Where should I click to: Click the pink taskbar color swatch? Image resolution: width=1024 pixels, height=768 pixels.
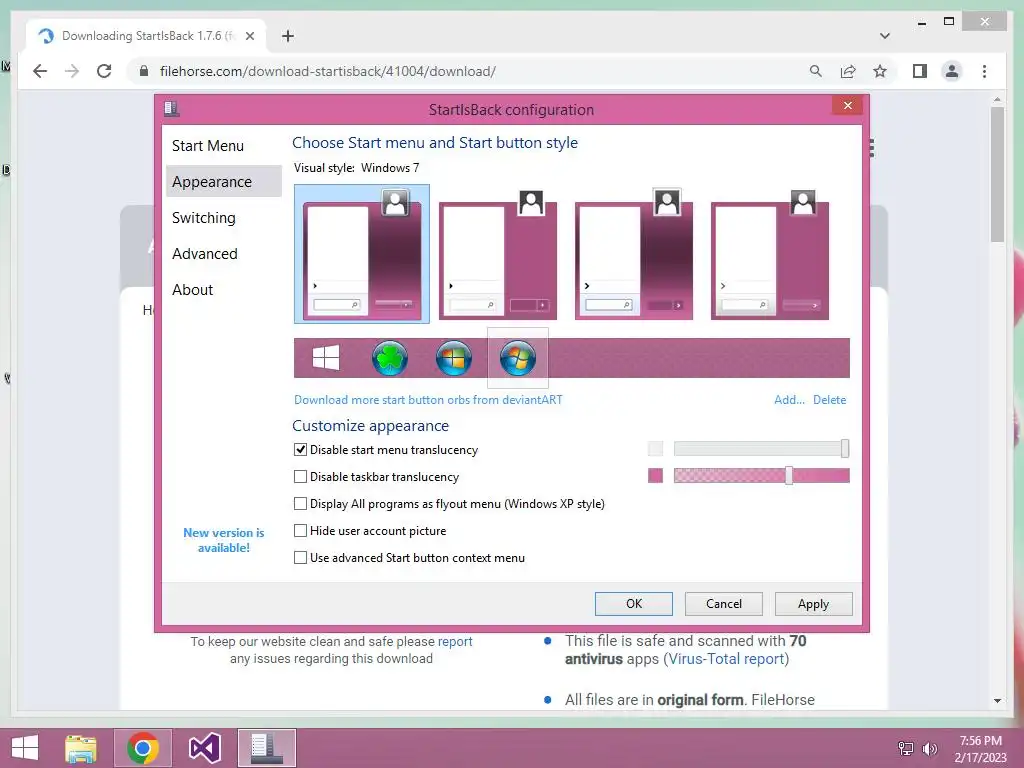click(655, 475)
